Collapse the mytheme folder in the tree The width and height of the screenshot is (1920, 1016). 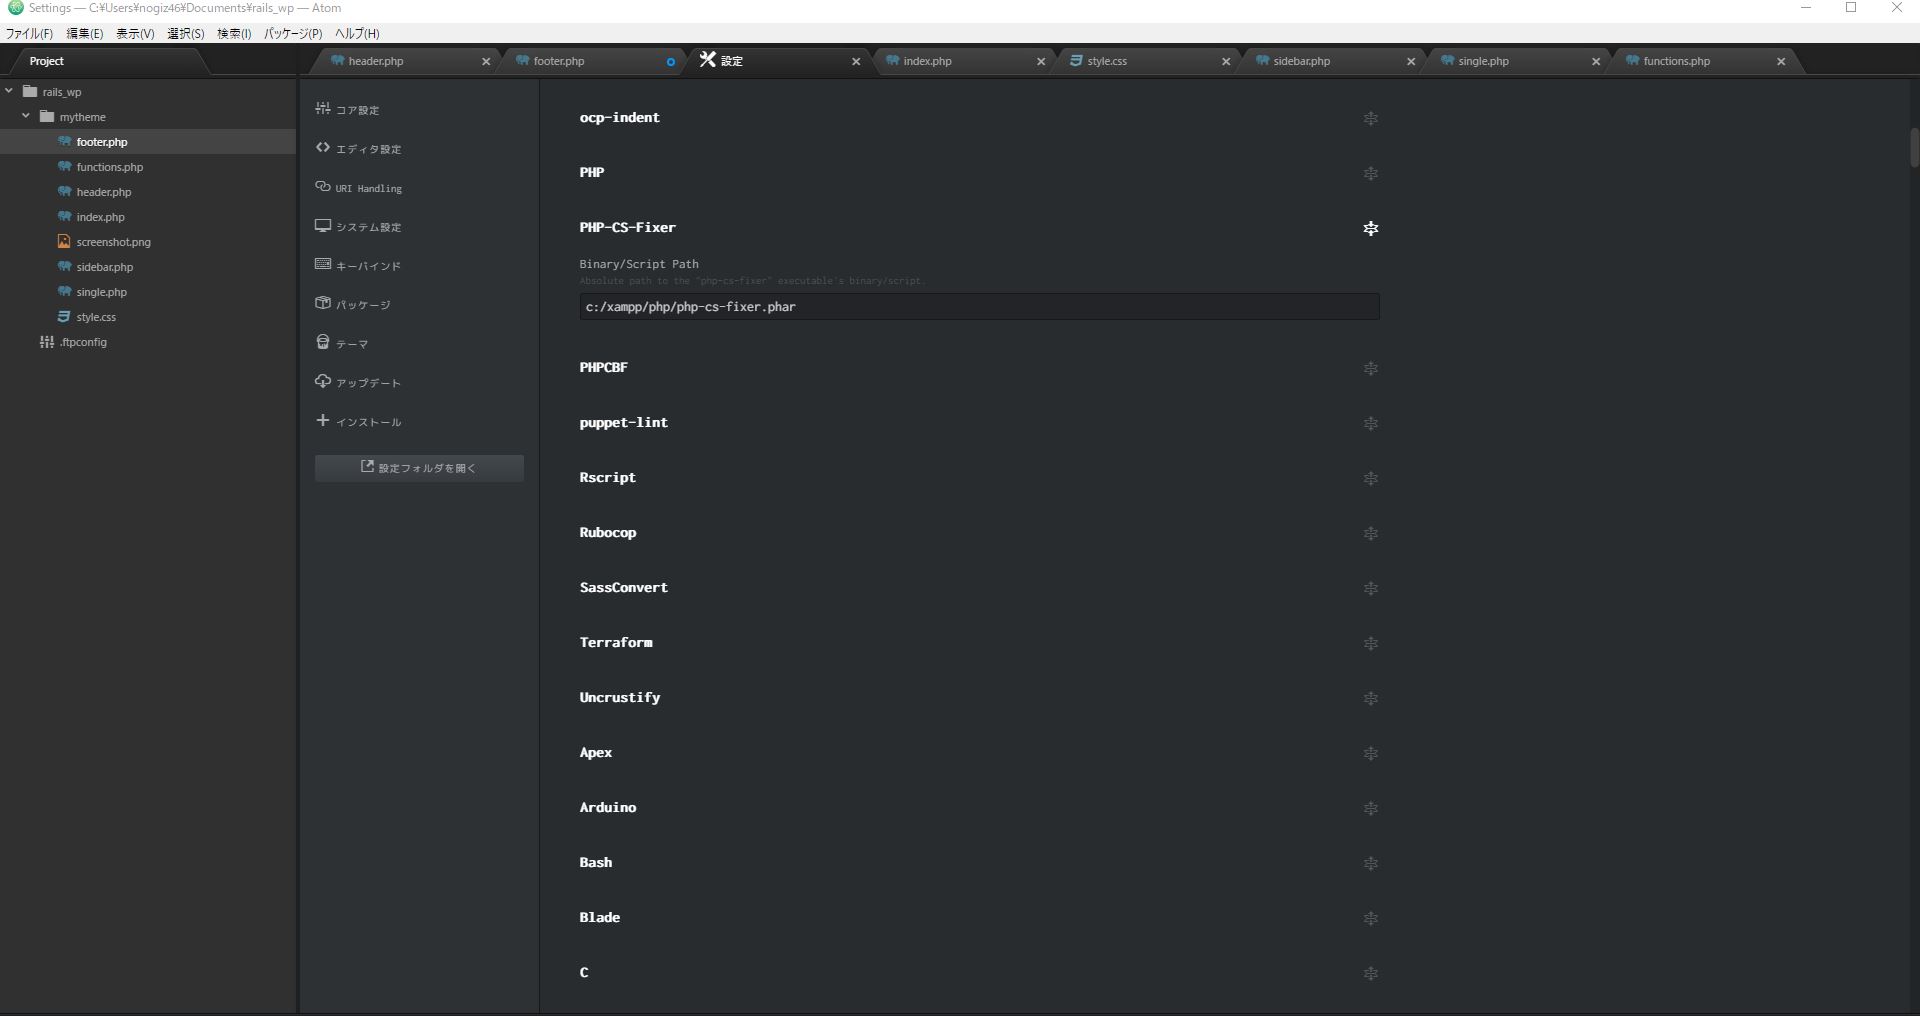(x=25, y=116)
